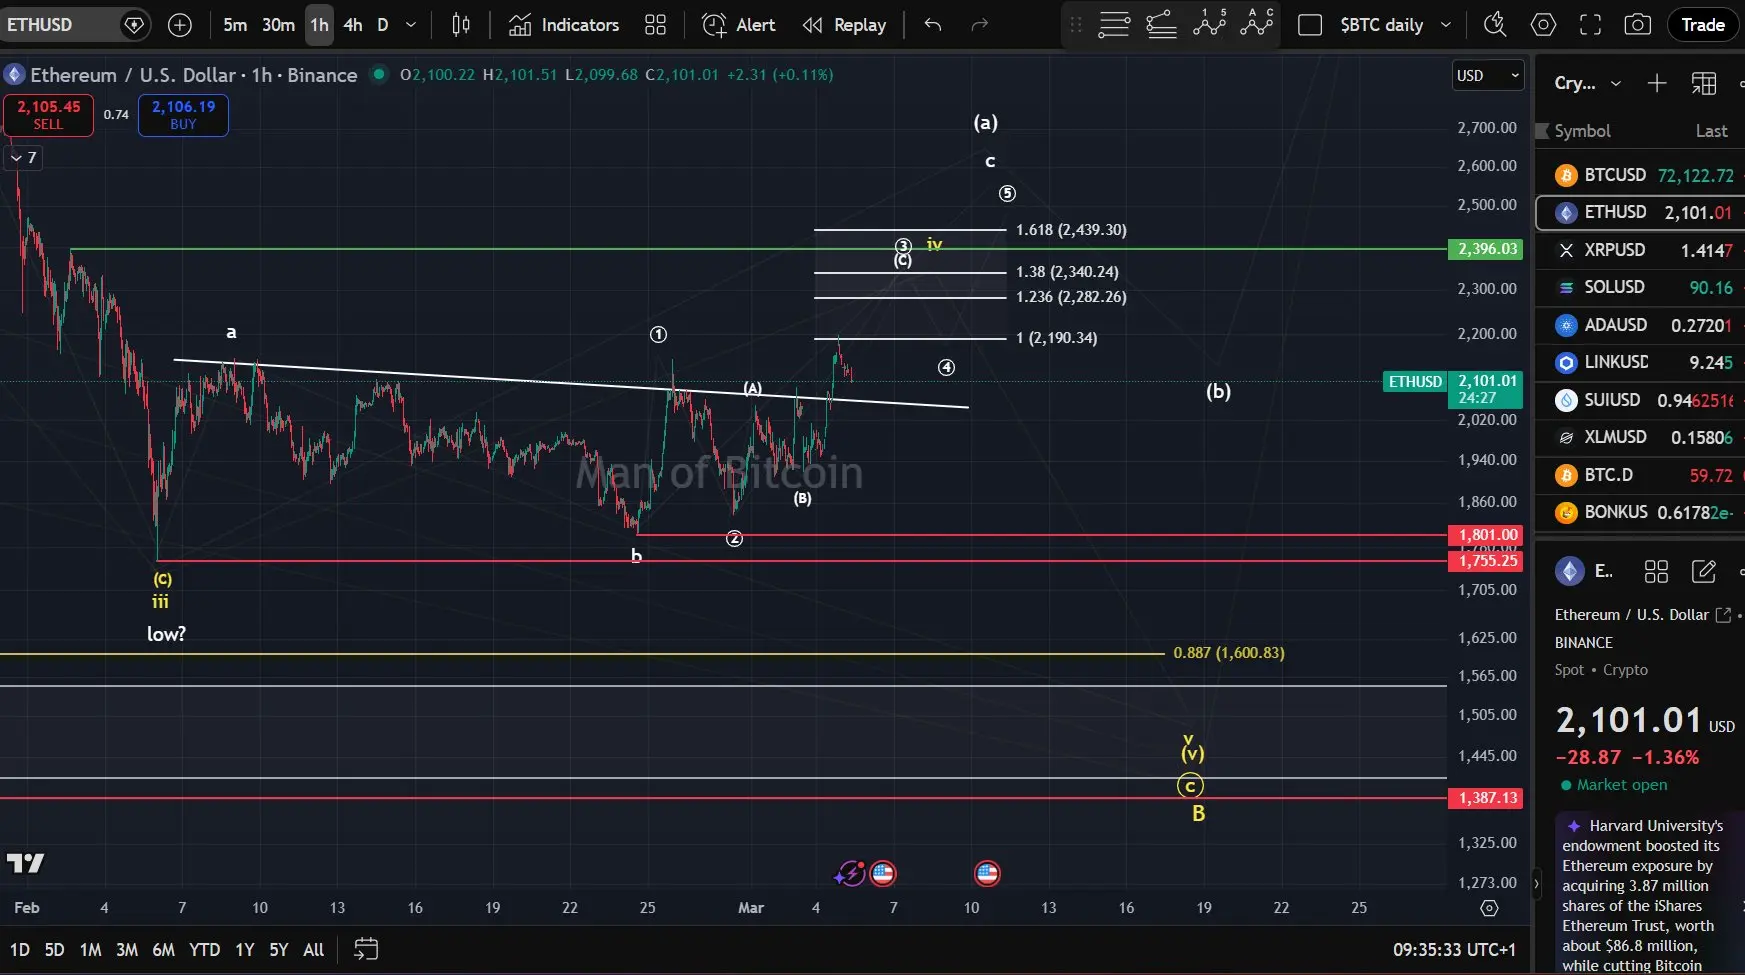Screen dimensions: 1745x975
Task: Read the Harvard University endowment news item
Action: (x=1648, y=894)
